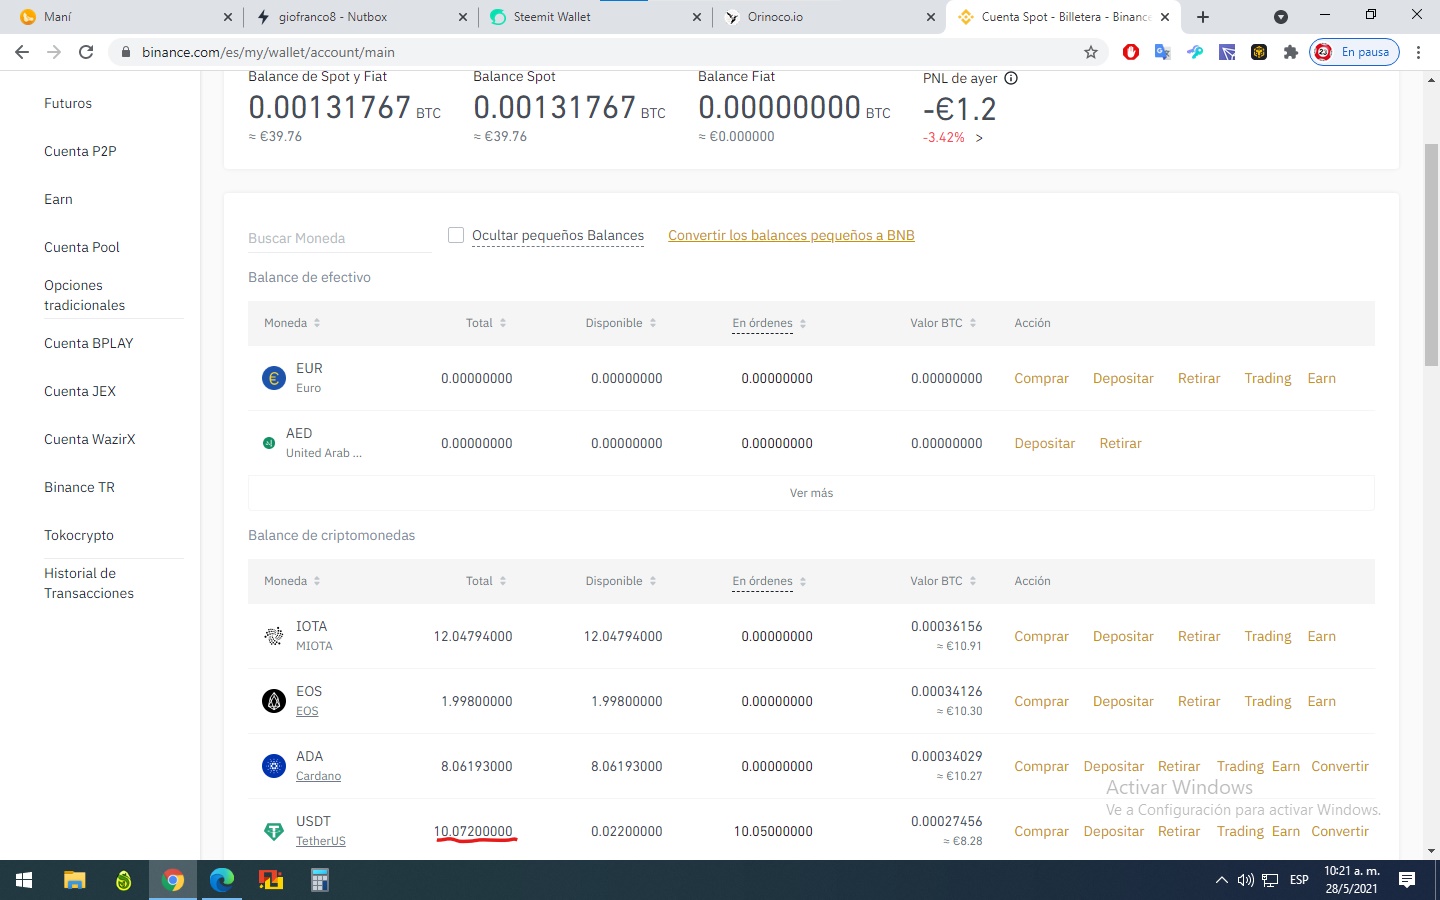The image size is (1440, 900).
Task: Sort crypto balance table by Total
Action: pyautogui.click(x=486, y=581)
